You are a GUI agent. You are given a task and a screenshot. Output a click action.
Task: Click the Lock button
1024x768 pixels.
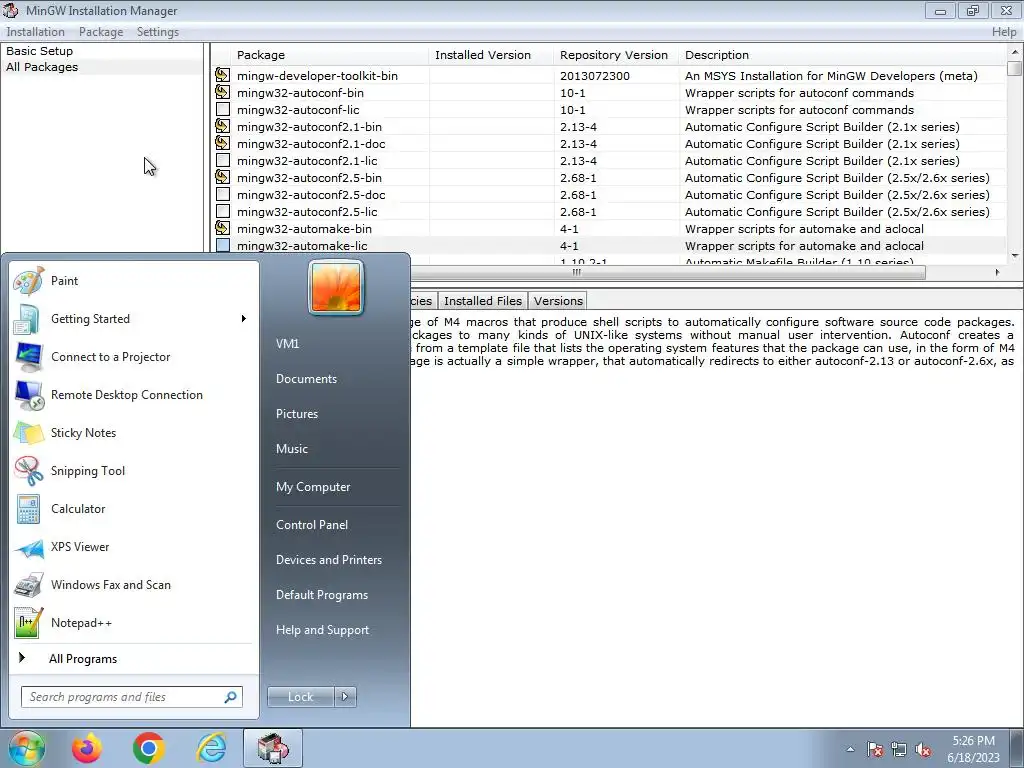click(x=301, y=697)
